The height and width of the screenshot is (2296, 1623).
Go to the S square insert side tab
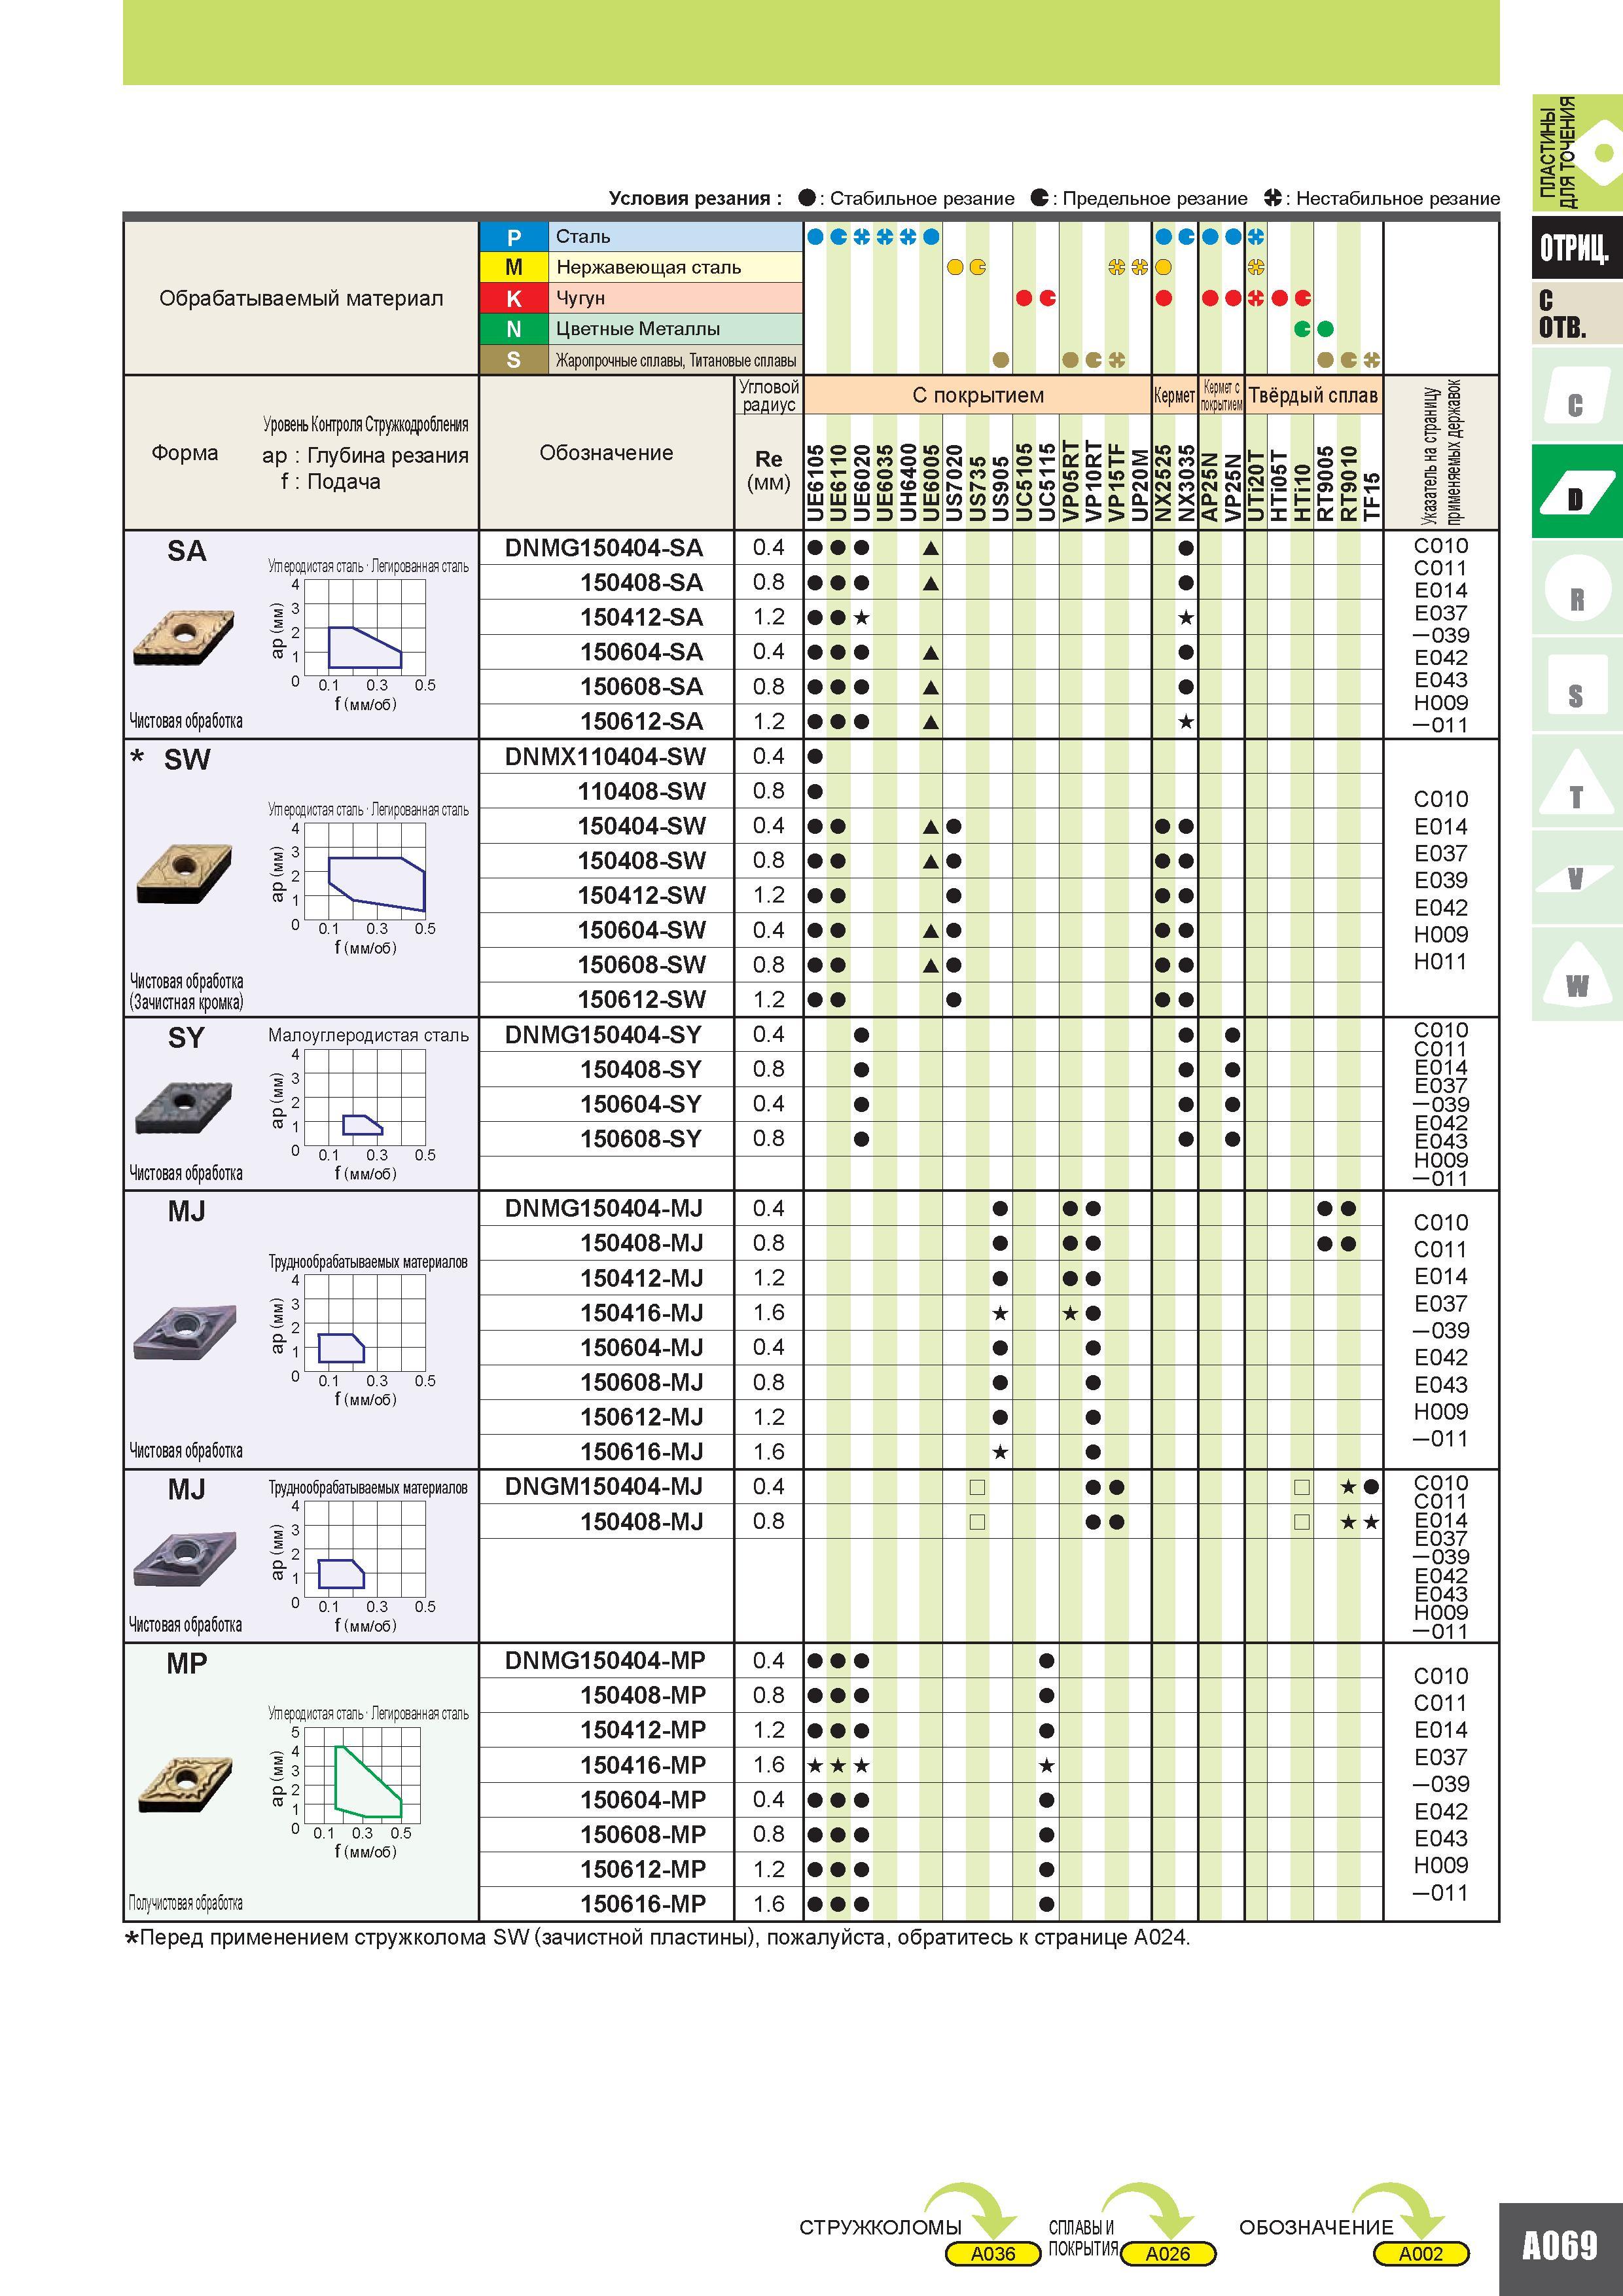(1576, 686)
